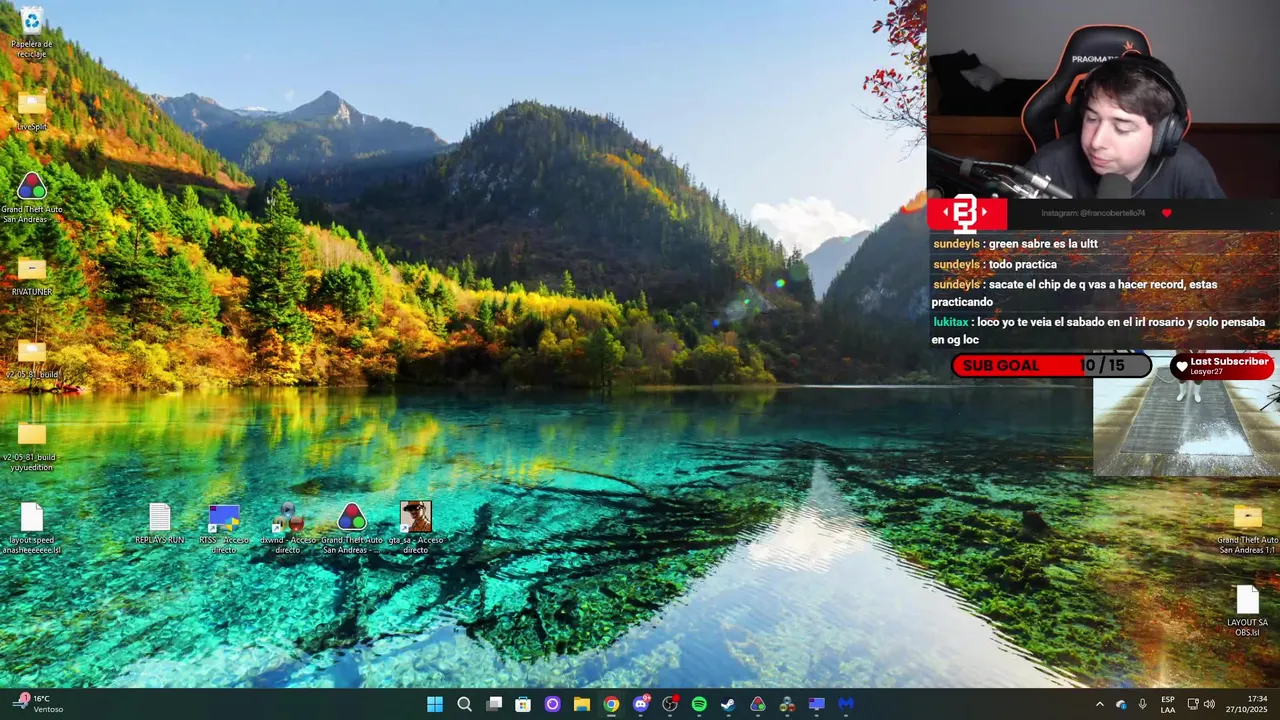Open Malwarebytes from the taskbar
The width and height of the screenshot is (1280, 720).
click(x=846, y=704)
